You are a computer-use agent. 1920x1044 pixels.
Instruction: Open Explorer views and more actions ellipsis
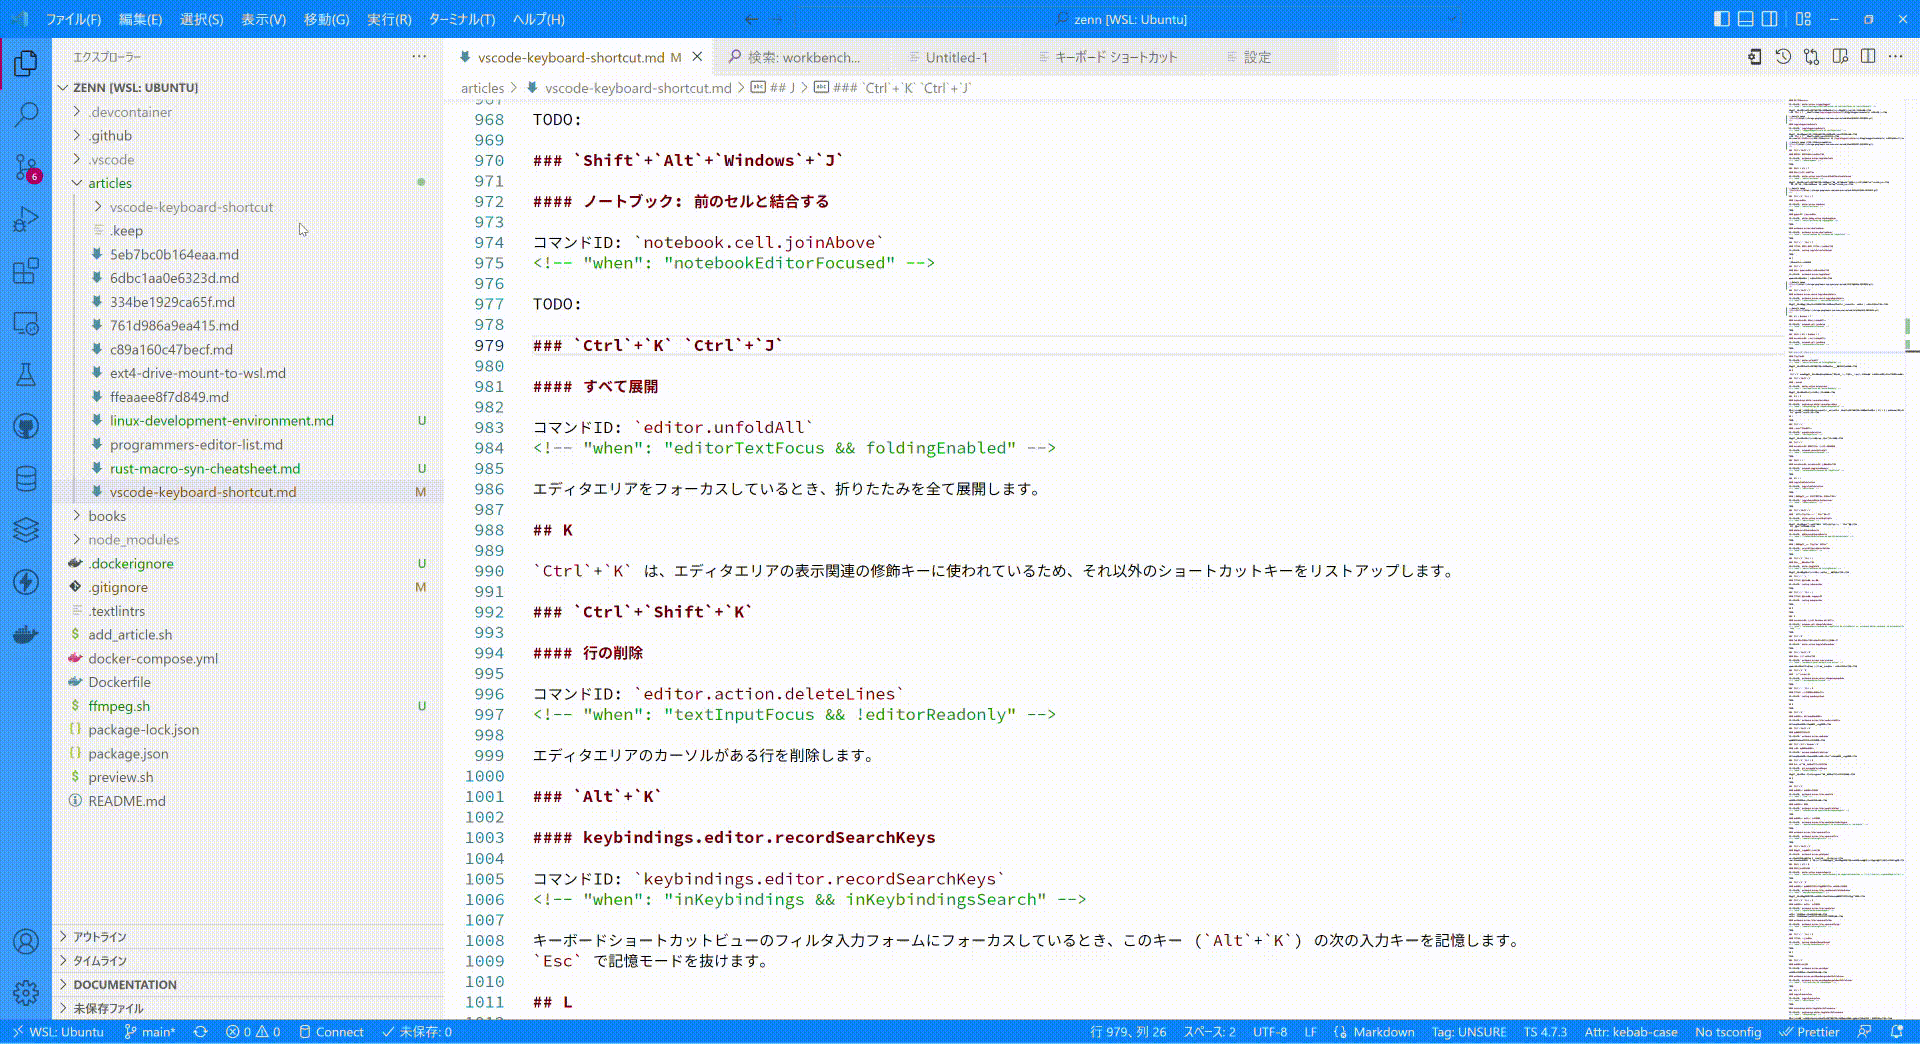[419, 57]
